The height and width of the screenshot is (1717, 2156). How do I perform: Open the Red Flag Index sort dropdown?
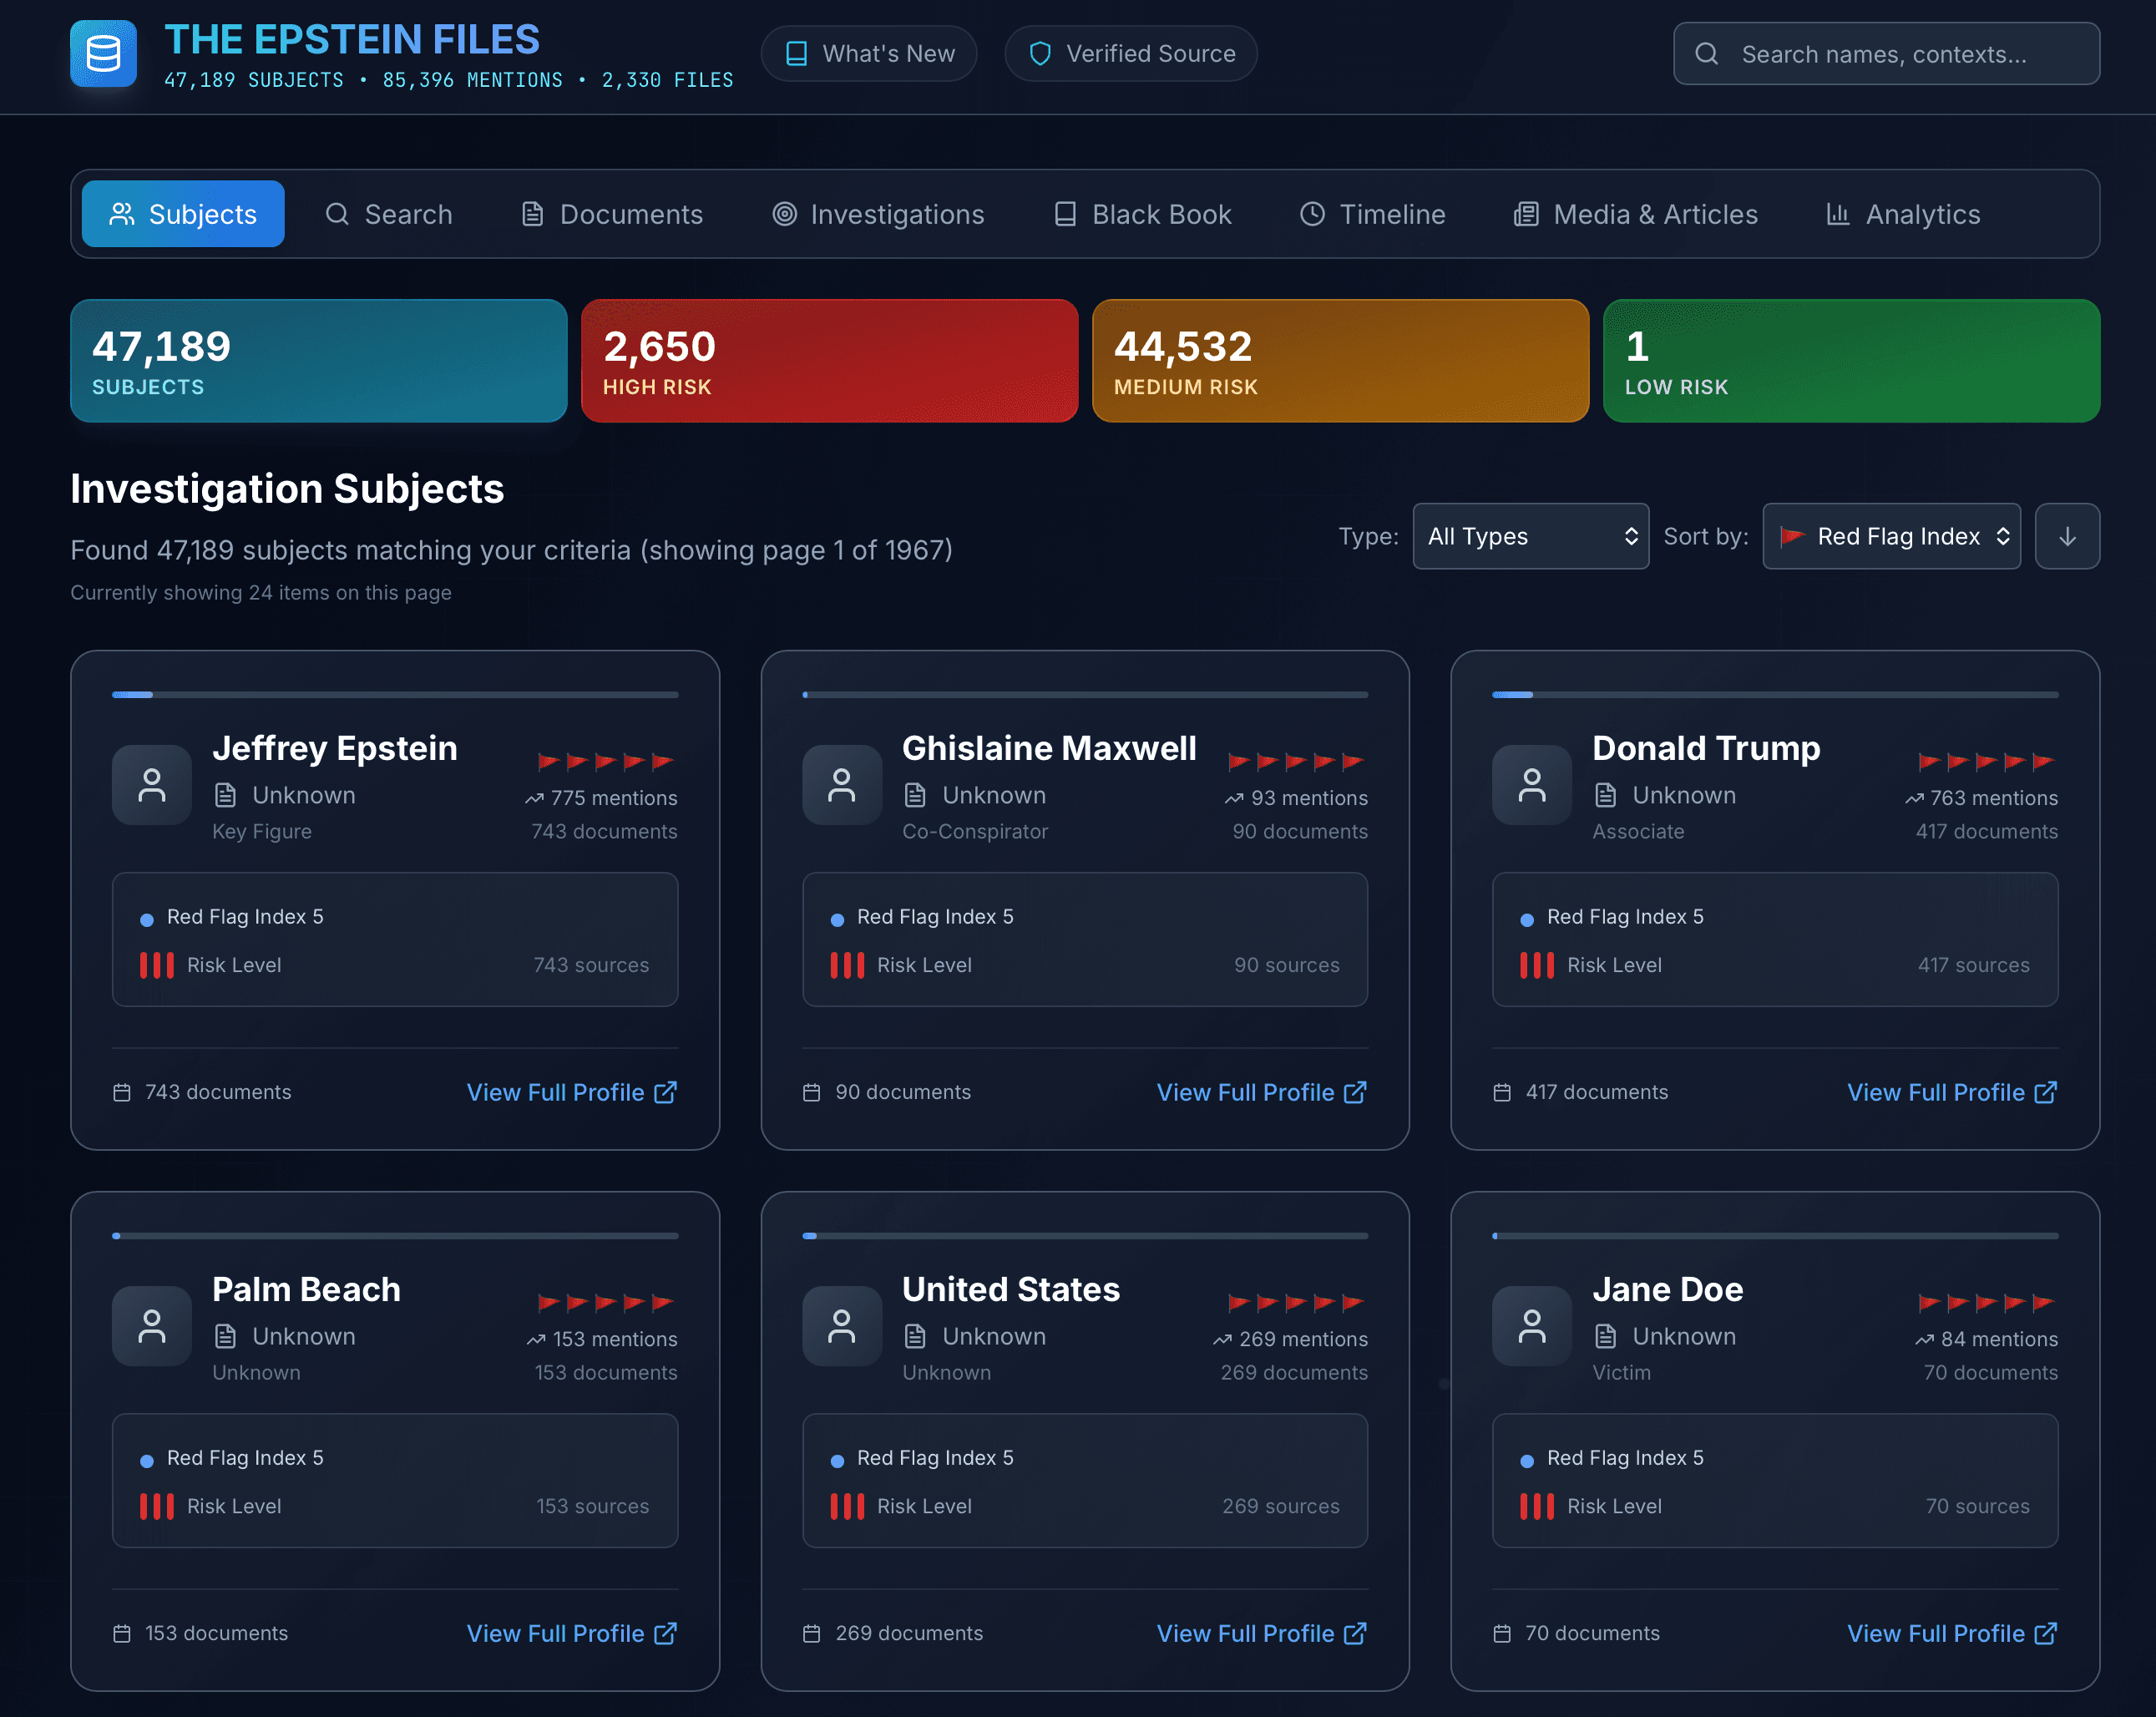coord(1891,537)
